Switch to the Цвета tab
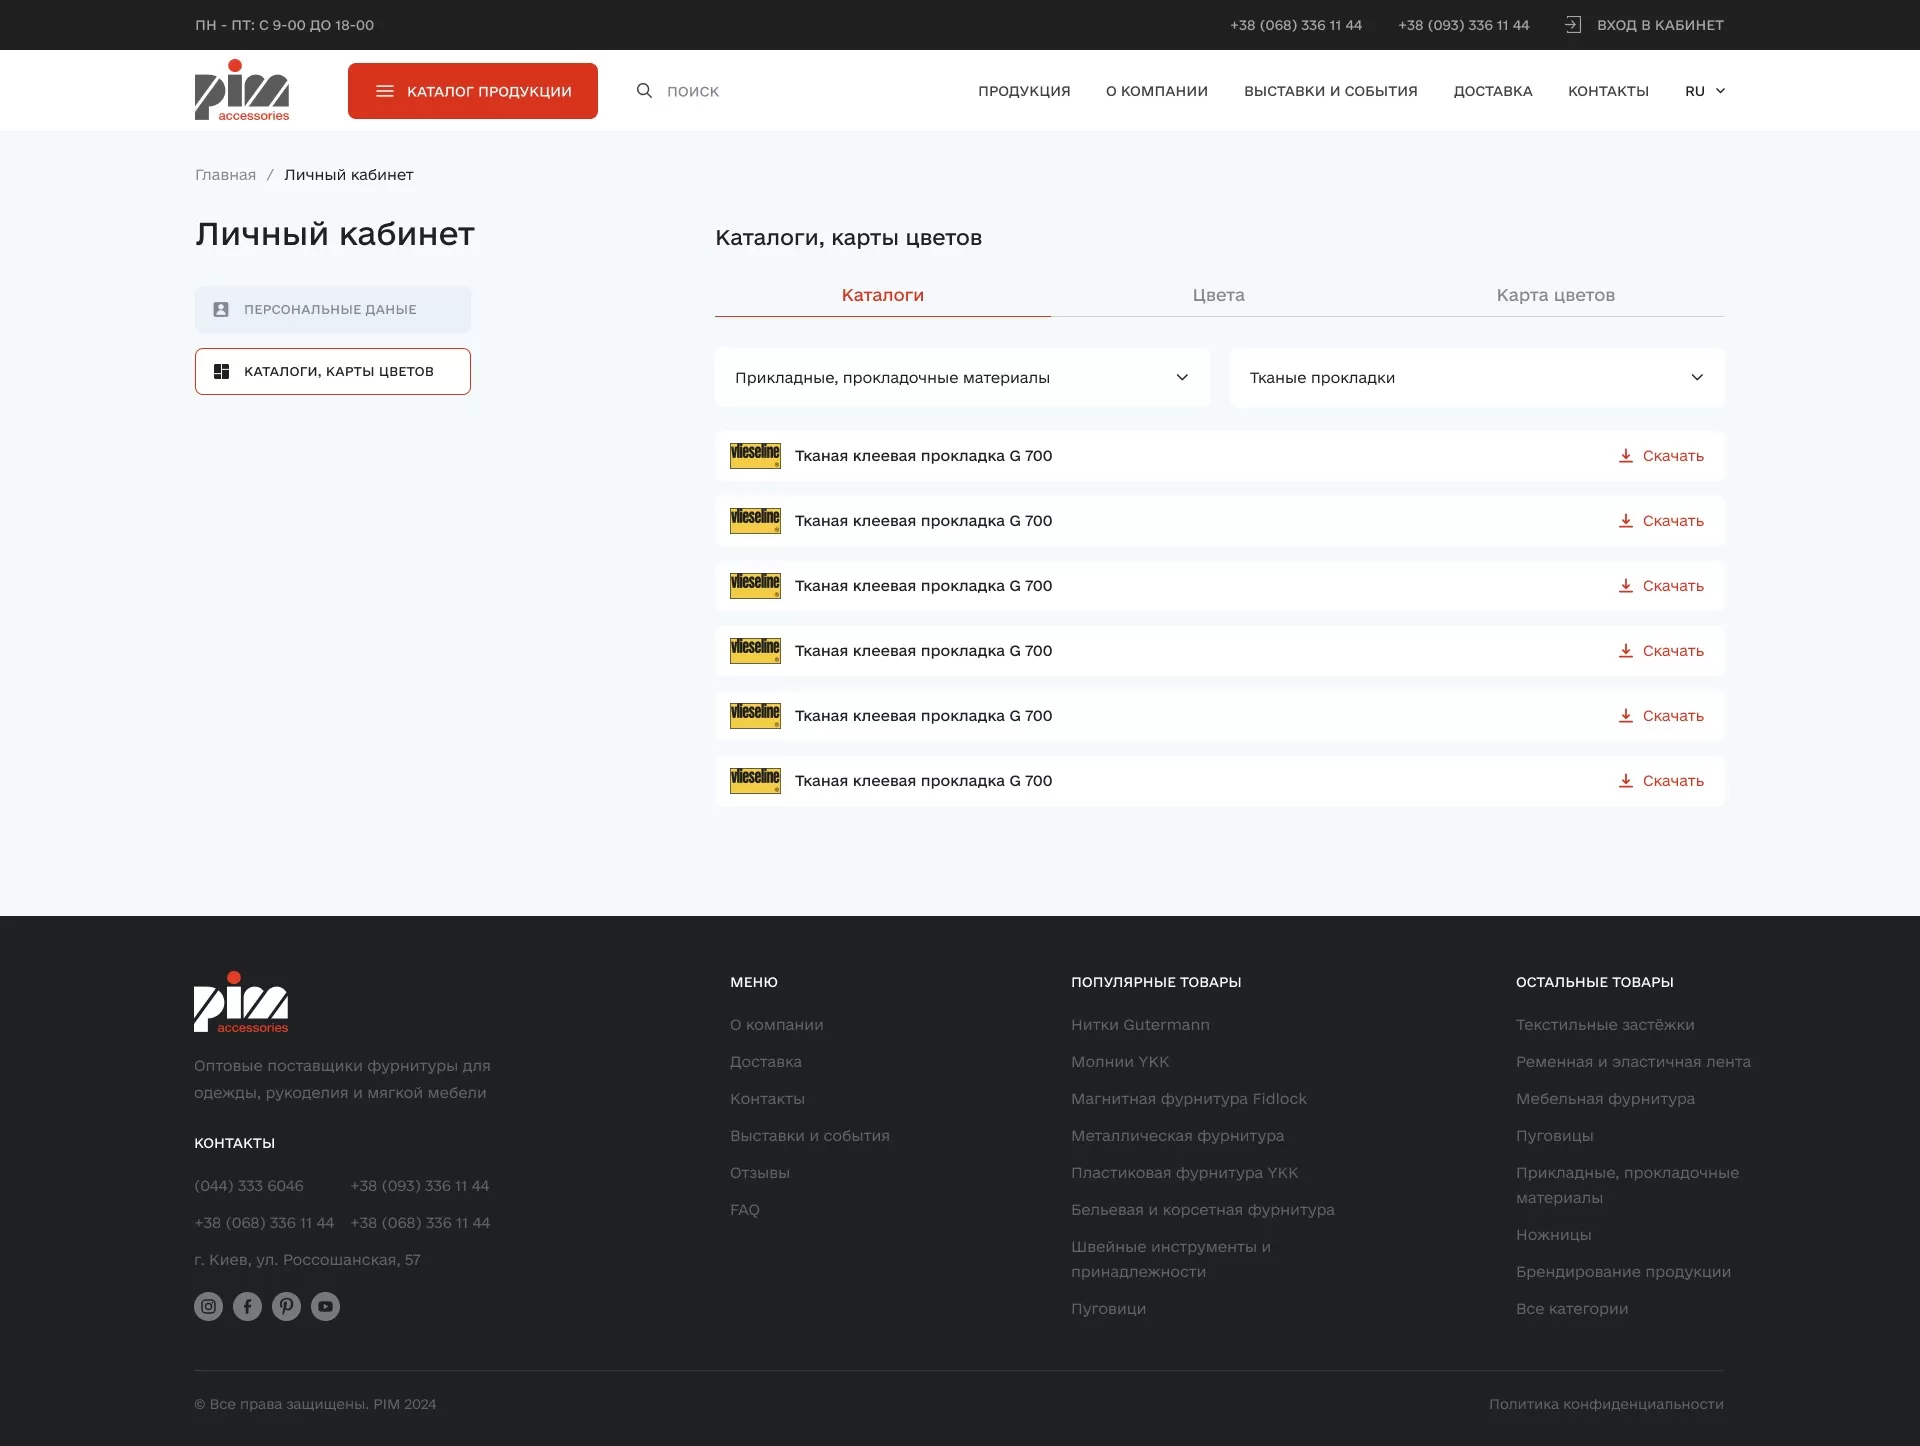The height and width of the screenshot is (1446, 1920). (1218, 295)
